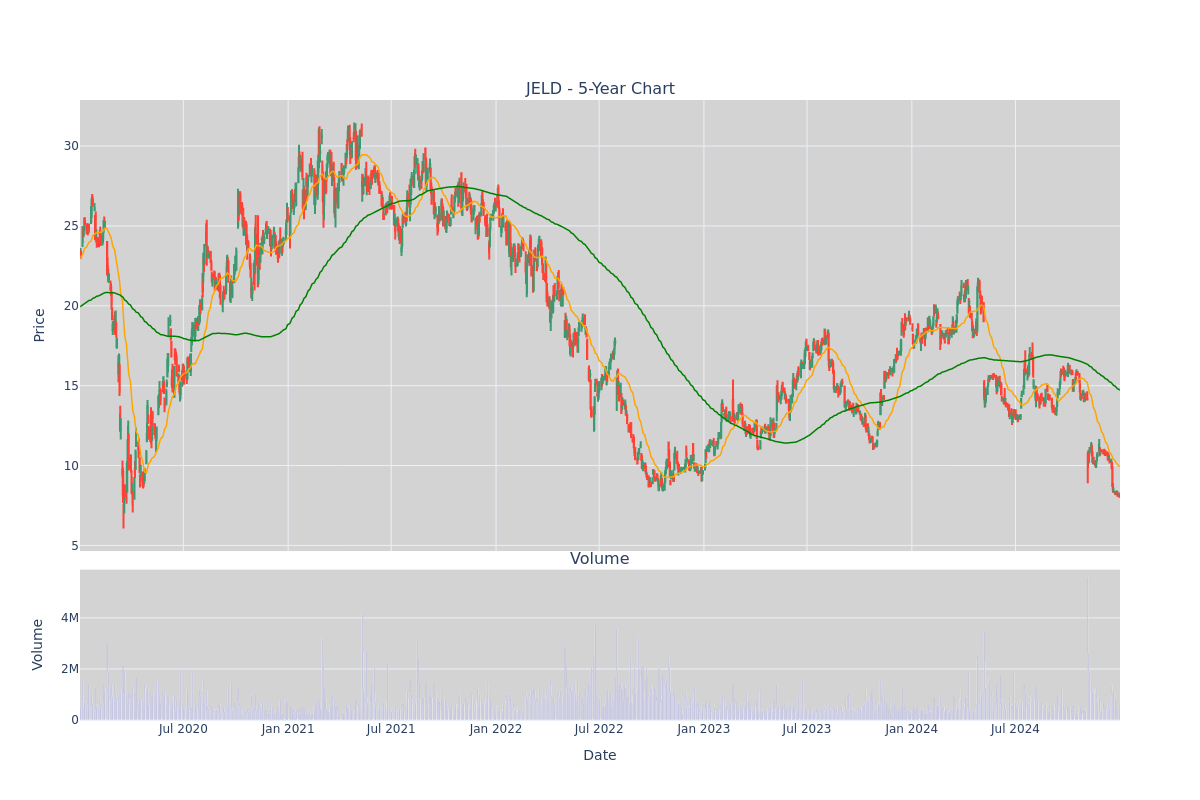Image resolution: width=1200 pixels, height=800 pixels.
Task: Click the 'Price' y-axis label
Action: (40, 325)
